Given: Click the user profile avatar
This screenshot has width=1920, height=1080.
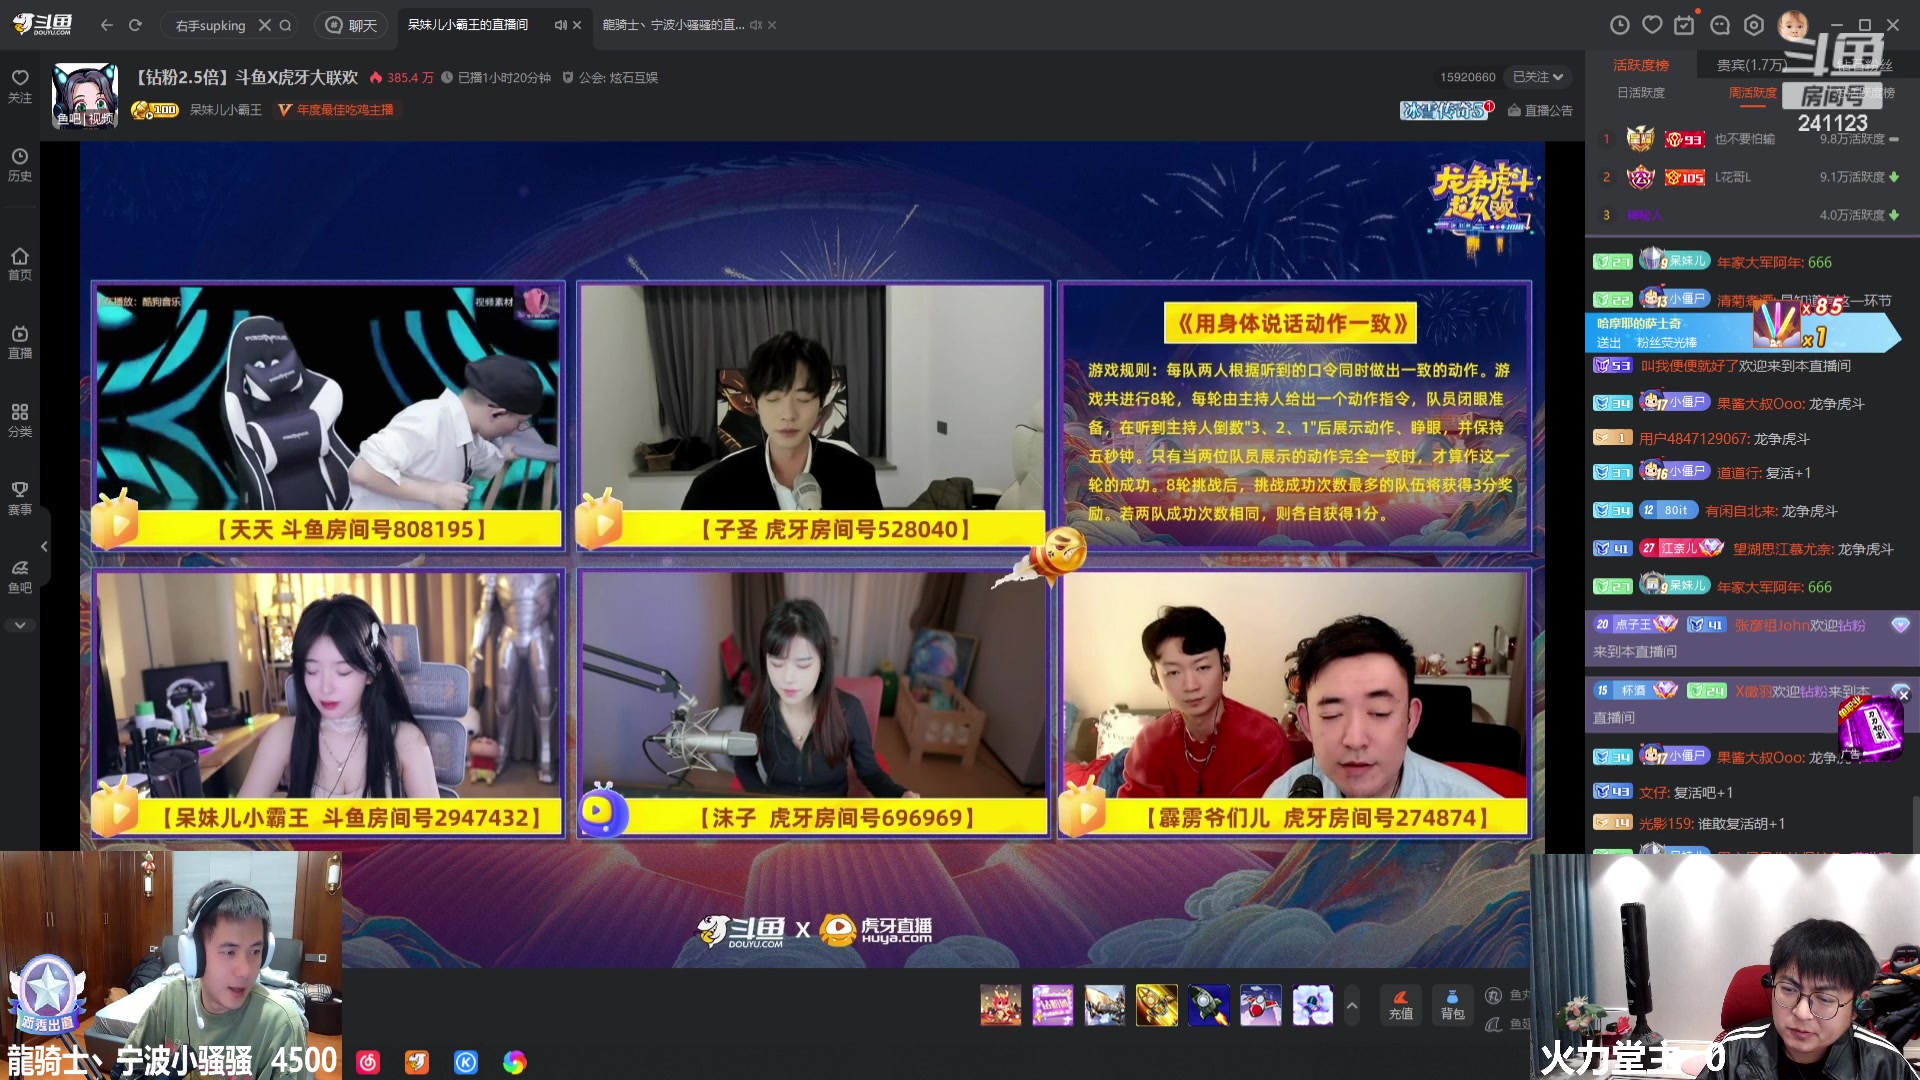Looking at the screenshot, I should (x=1792, y=25).
